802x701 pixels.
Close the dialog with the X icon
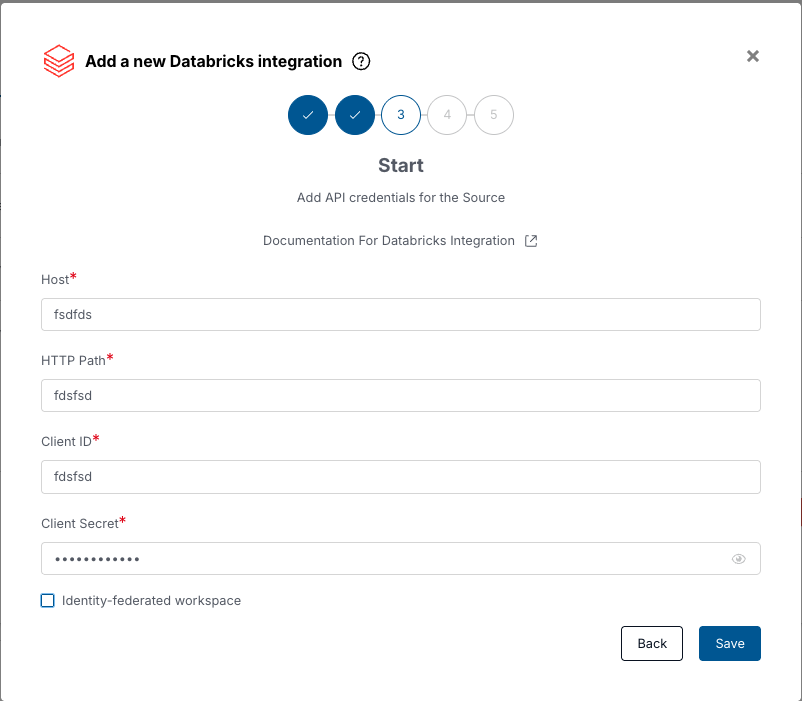[x=752, y=56]
